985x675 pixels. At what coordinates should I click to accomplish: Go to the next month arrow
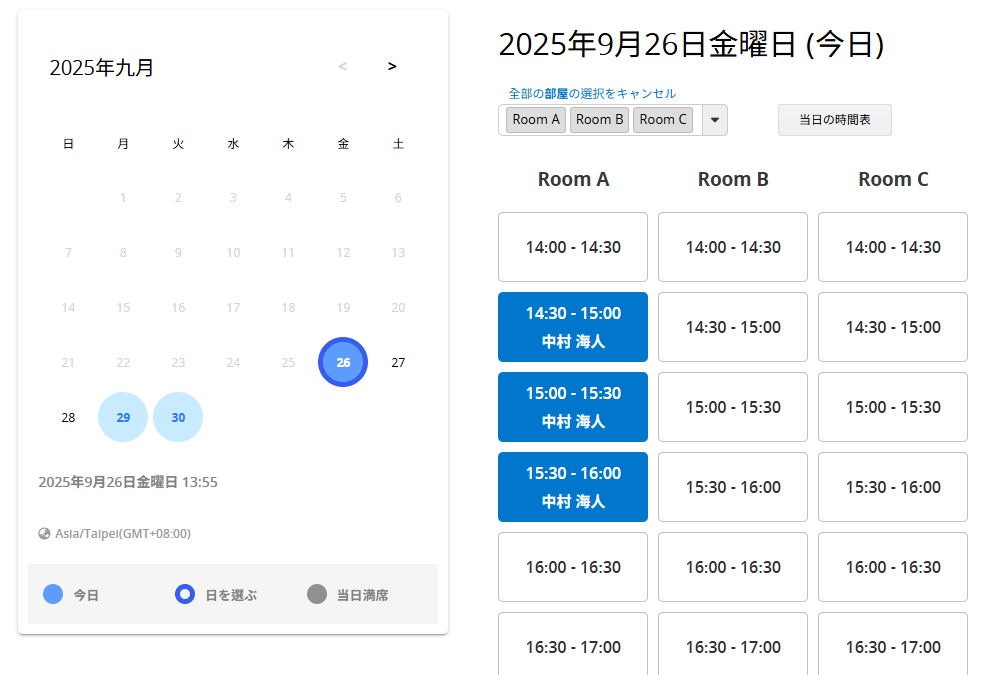(x=392, y=67)
